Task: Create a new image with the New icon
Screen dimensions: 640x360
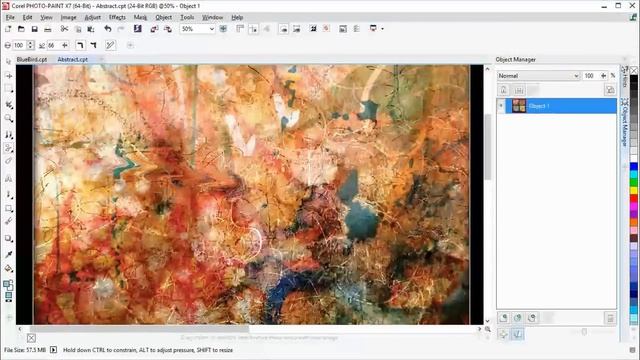Action: 8,29
